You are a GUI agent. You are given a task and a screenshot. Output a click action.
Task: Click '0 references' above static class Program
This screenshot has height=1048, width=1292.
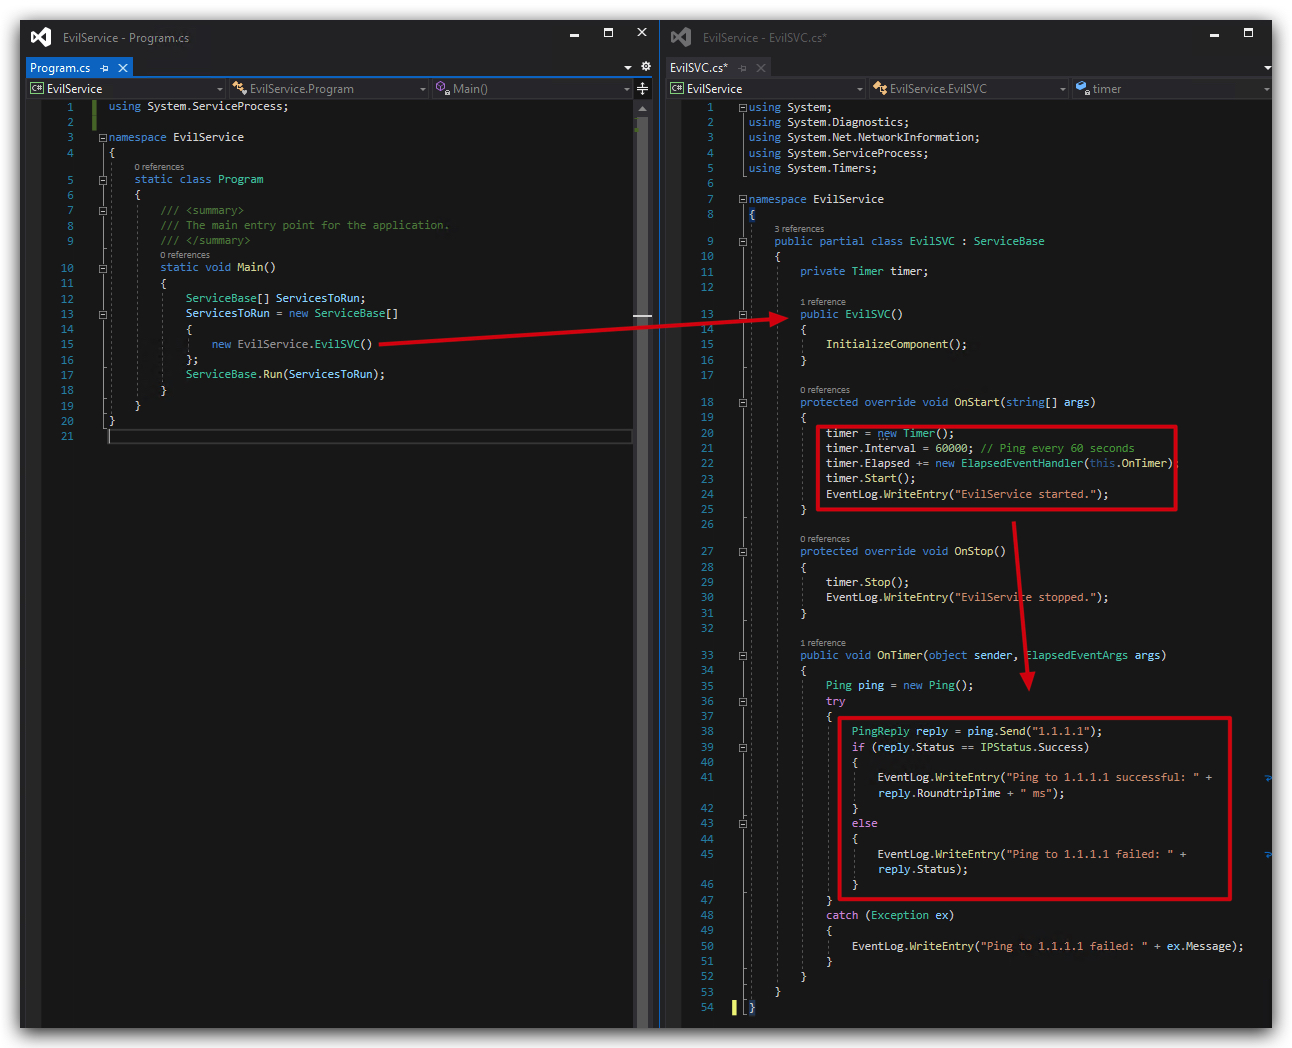(x=160, y=167)
